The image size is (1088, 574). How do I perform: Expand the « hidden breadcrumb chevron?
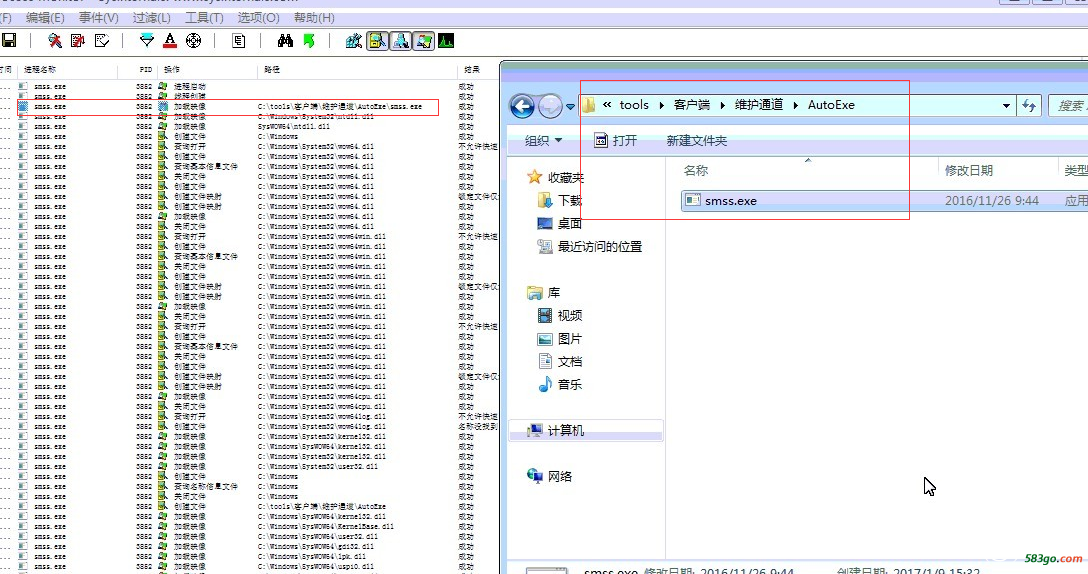pyautogui.click(x=607, y=105)
